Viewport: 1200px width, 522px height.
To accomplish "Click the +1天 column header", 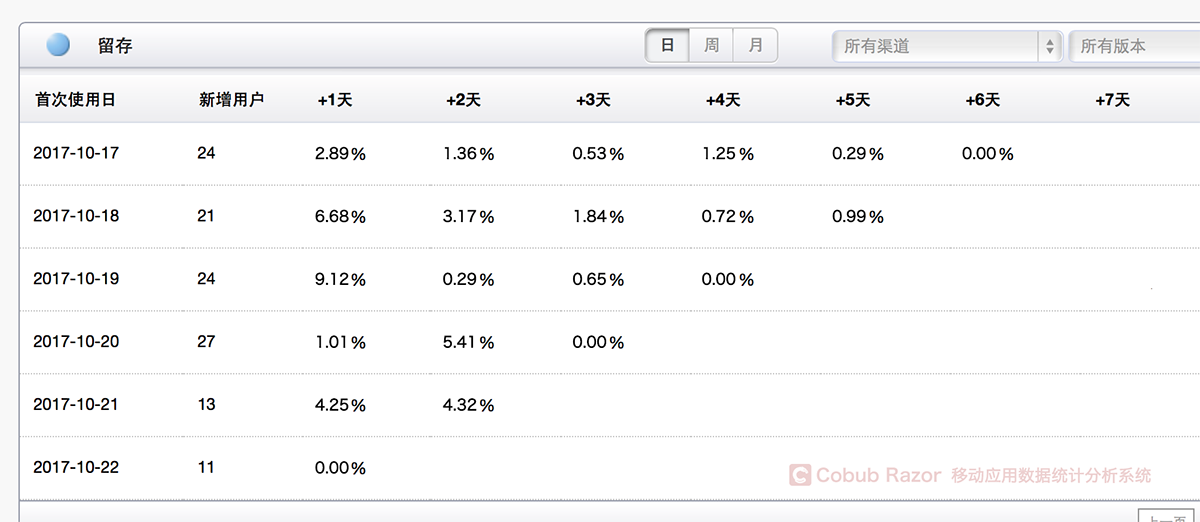I will tap(335, 100).
